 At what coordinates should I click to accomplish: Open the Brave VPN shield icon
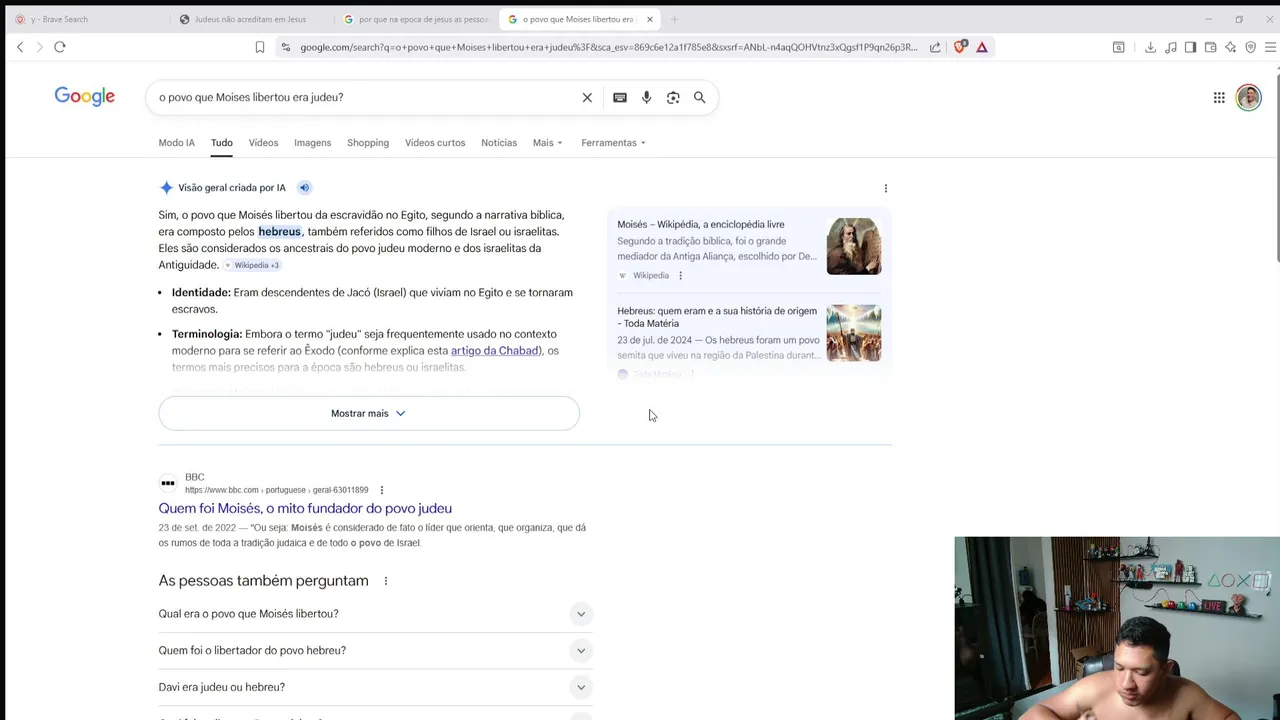[1250, 47]
